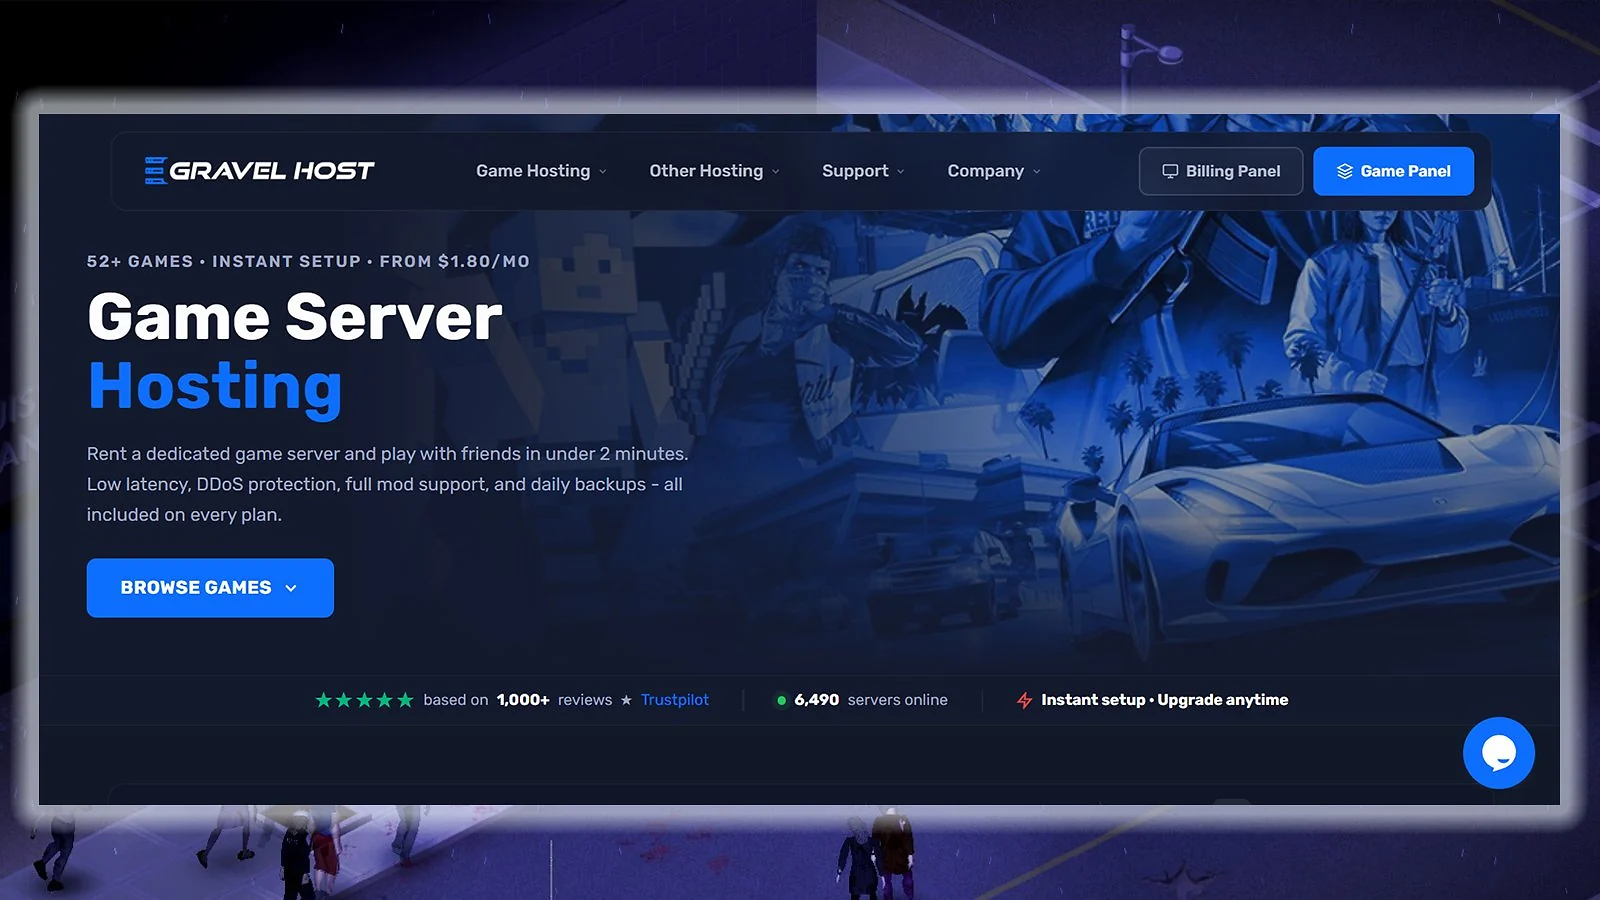
Task: Click the green five-star rating
Action: (x=364, y=700)
